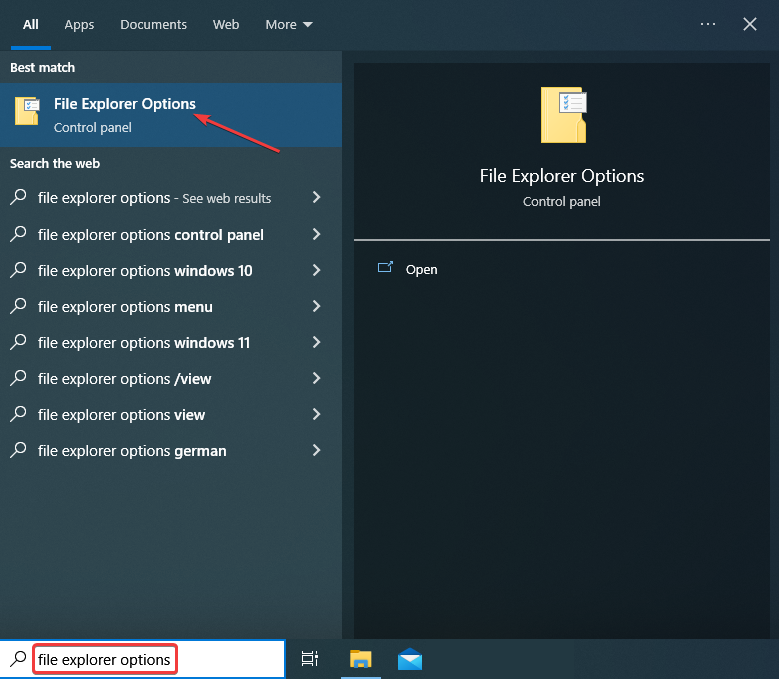
Task: Open File Explorer Options best match result
Action: point(125,114)
